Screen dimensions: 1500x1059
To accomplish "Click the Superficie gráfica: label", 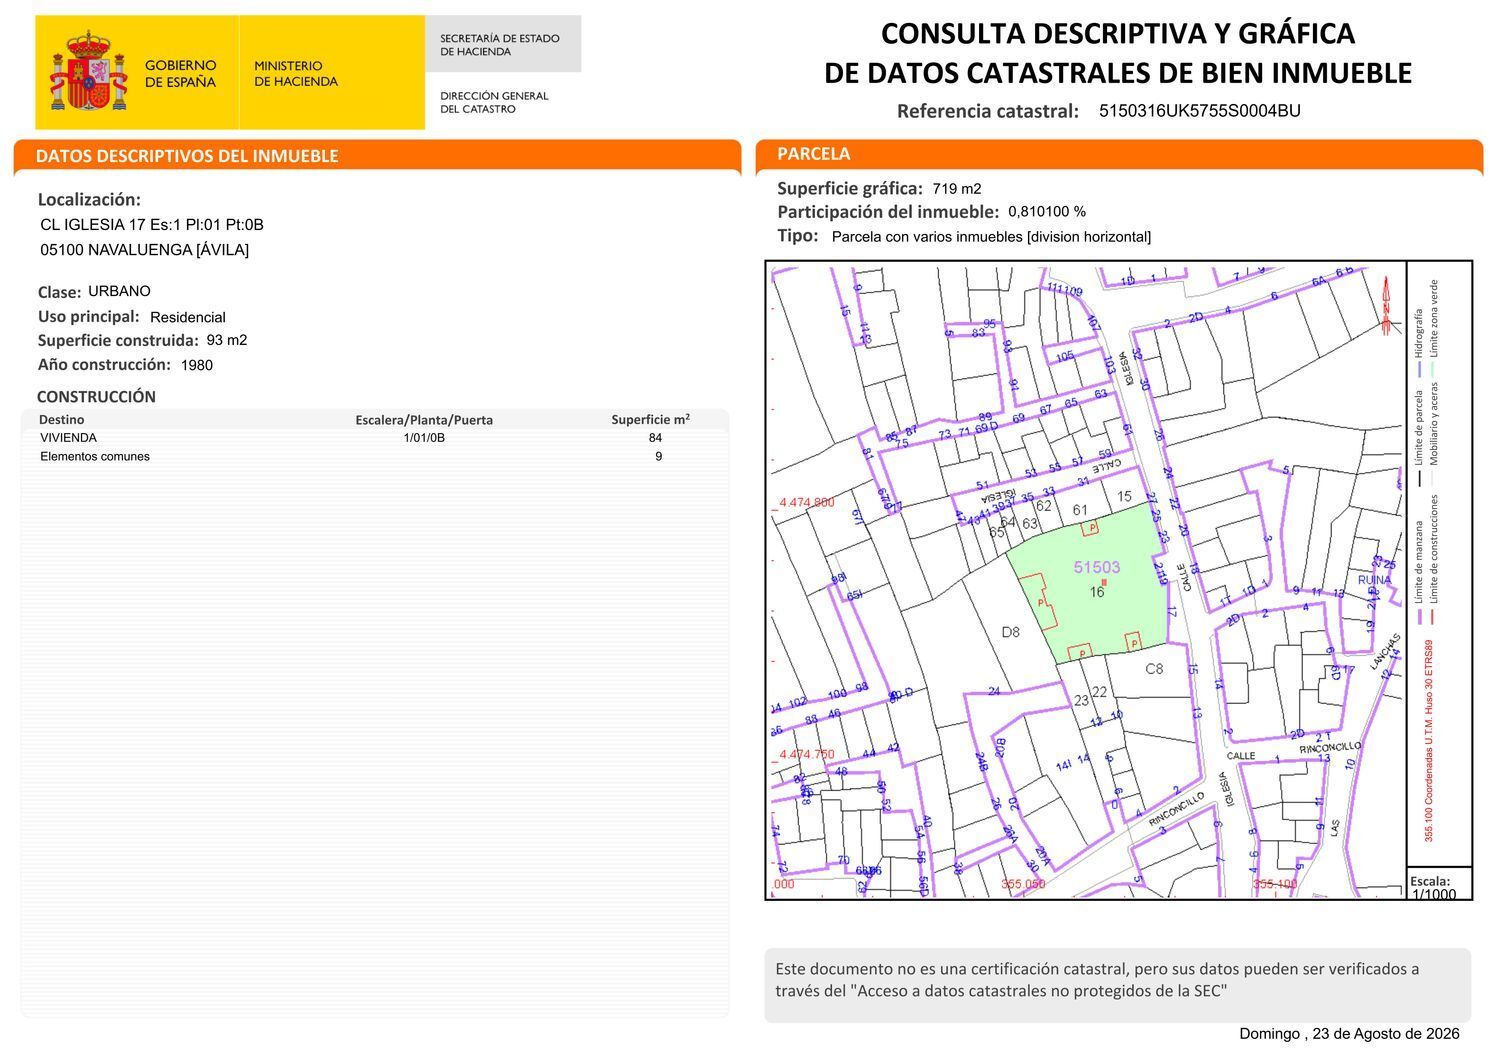I will (850, 188).
